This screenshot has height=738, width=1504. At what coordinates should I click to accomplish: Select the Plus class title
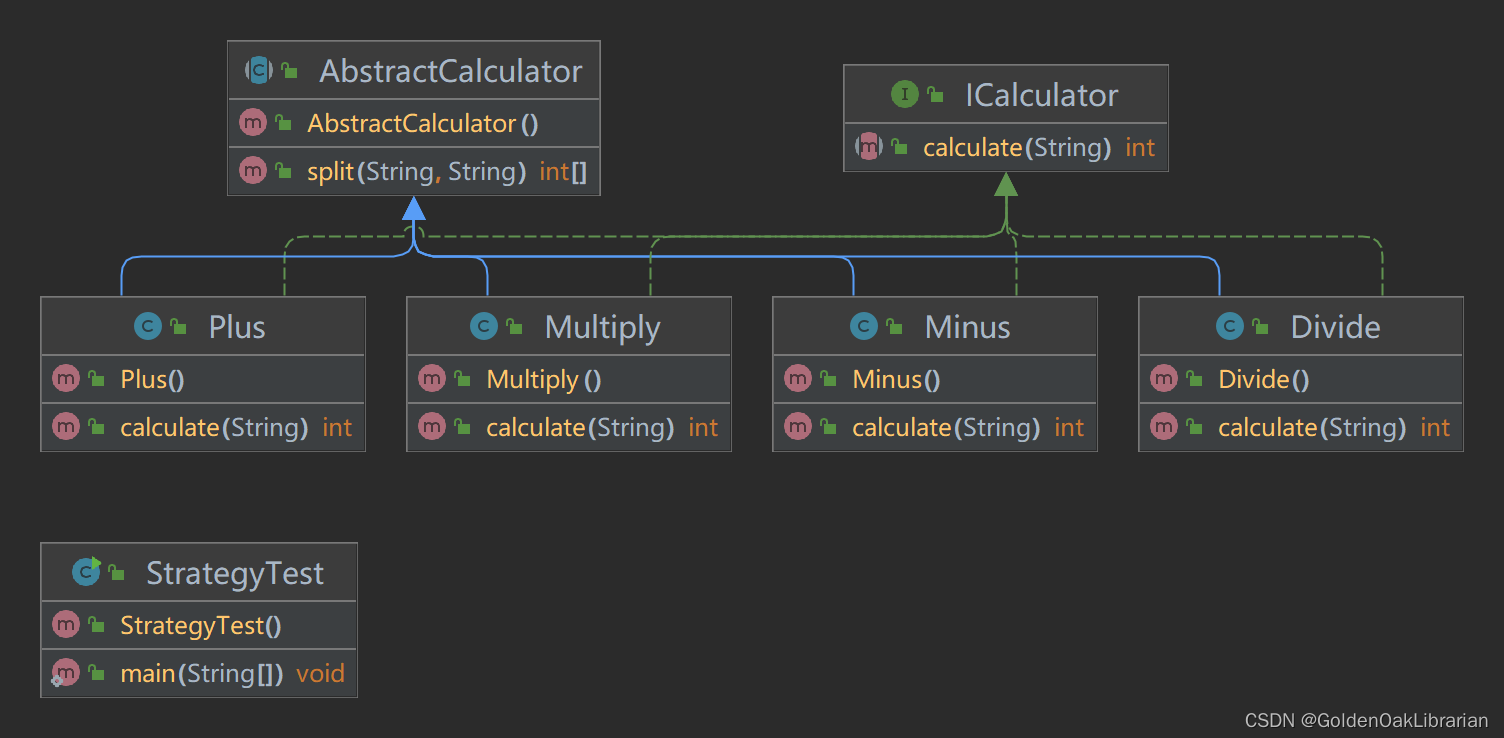tap(237, 327)
